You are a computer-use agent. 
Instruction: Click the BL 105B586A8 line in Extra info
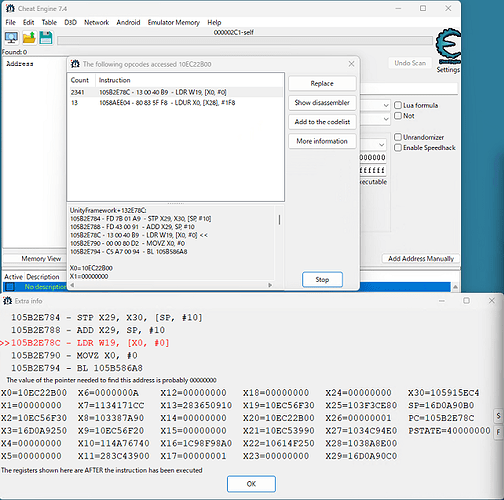coord(77,368)
